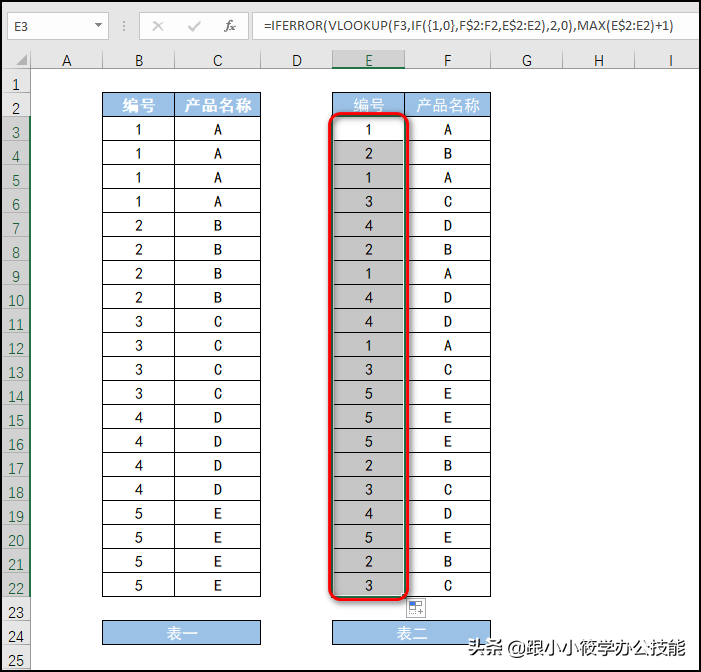Screen dimensions: 701x672
Task: Select cell C22 containing E
Action: pos(218,585)
